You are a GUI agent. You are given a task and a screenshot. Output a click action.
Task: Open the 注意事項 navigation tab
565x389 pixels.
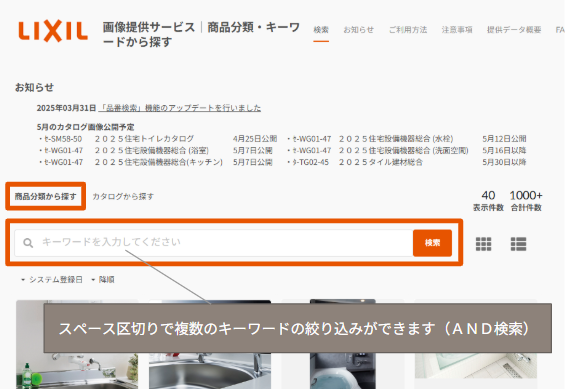coord(457,30)
